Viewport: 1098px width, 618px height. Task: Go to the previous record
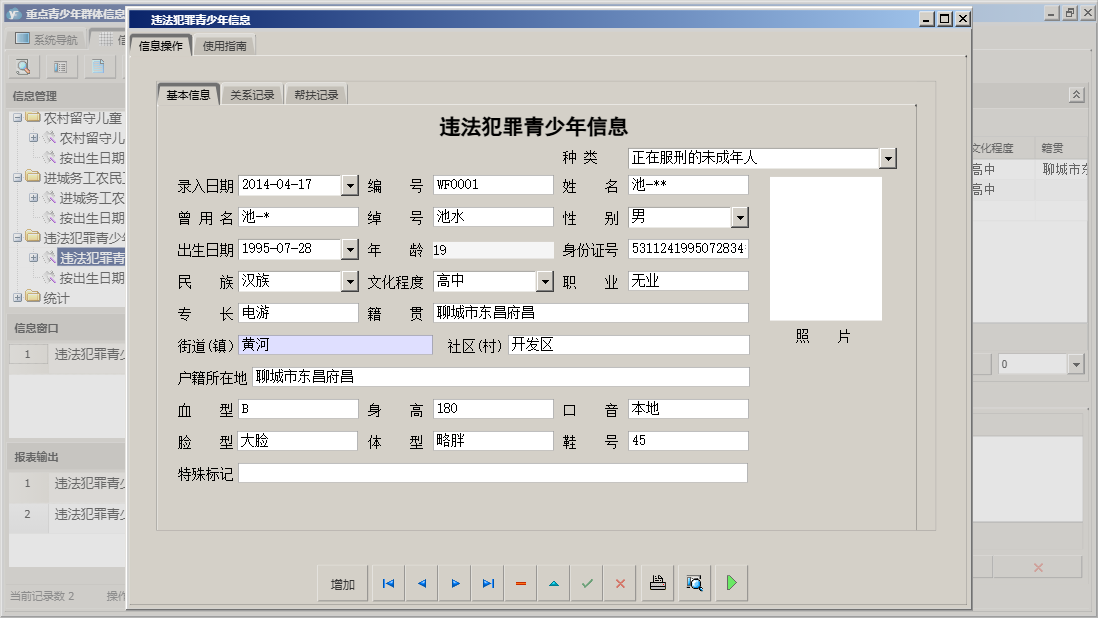click(x=422, y=584)
